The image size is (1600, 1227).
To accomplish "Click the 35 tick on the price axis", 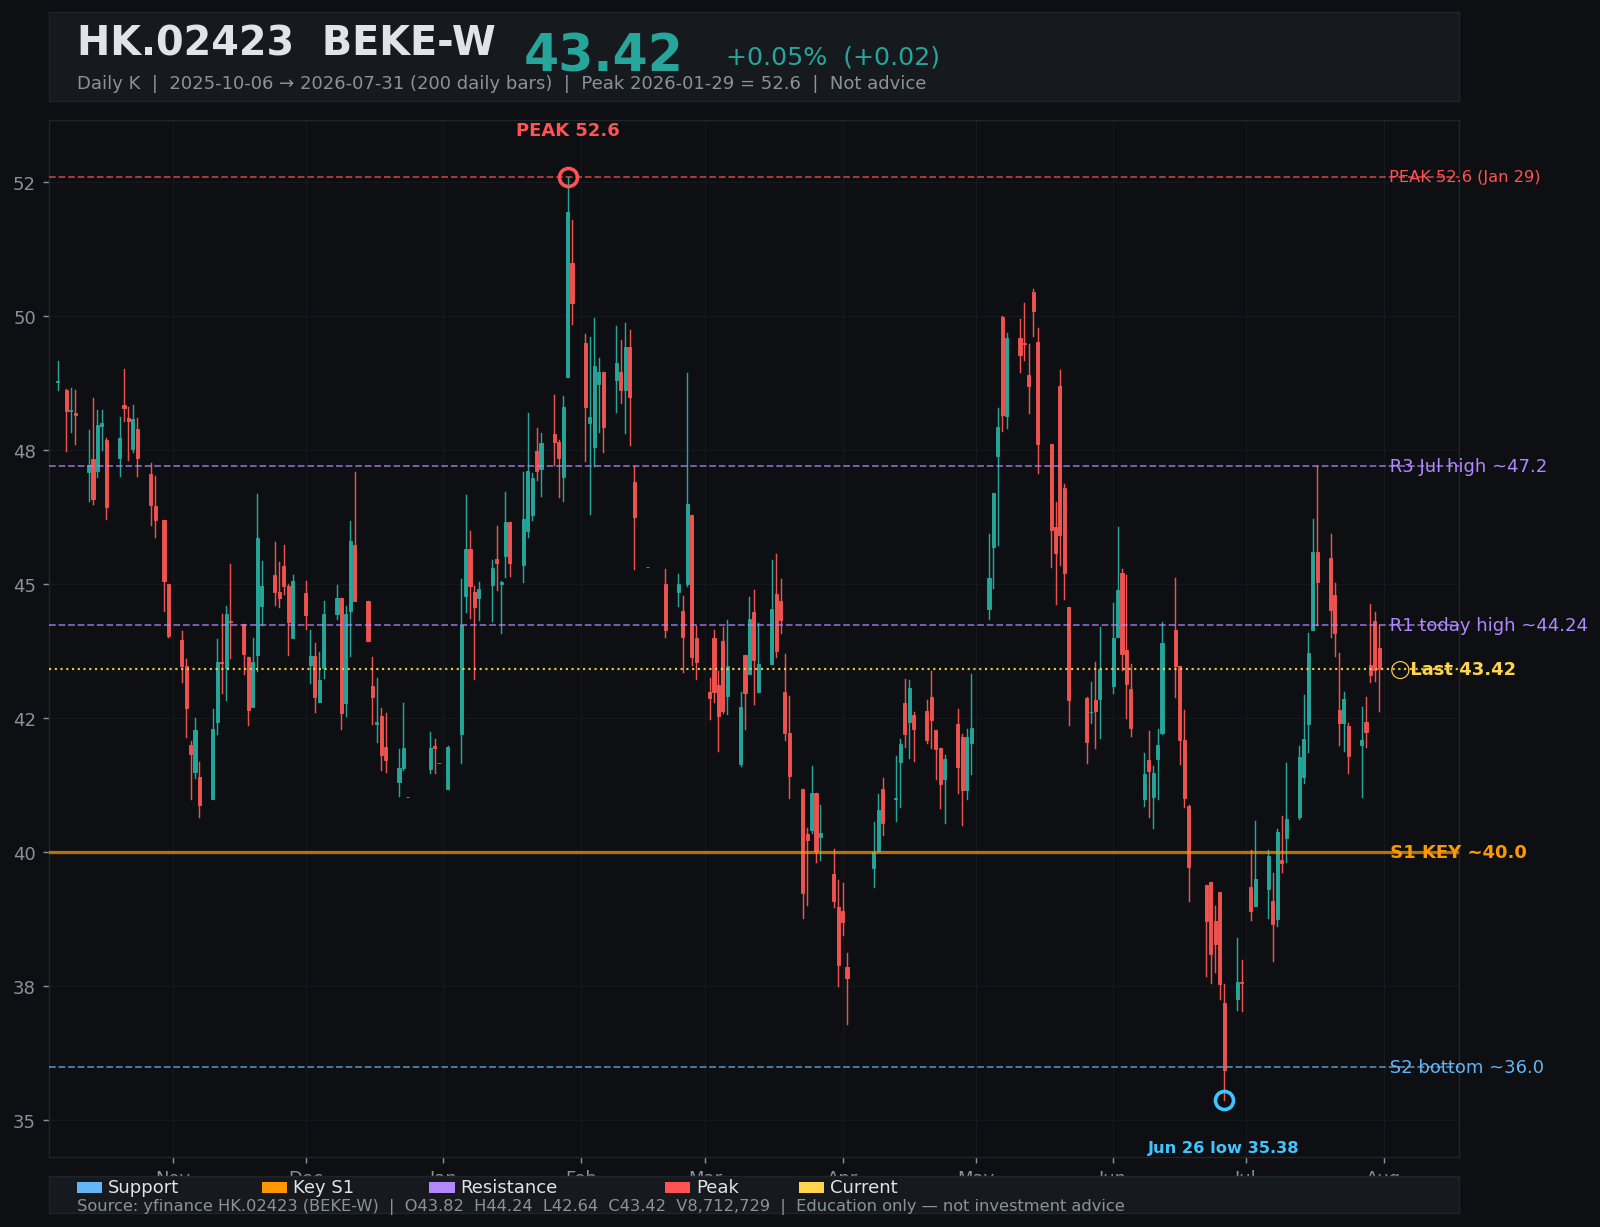I will point(24,1122).
